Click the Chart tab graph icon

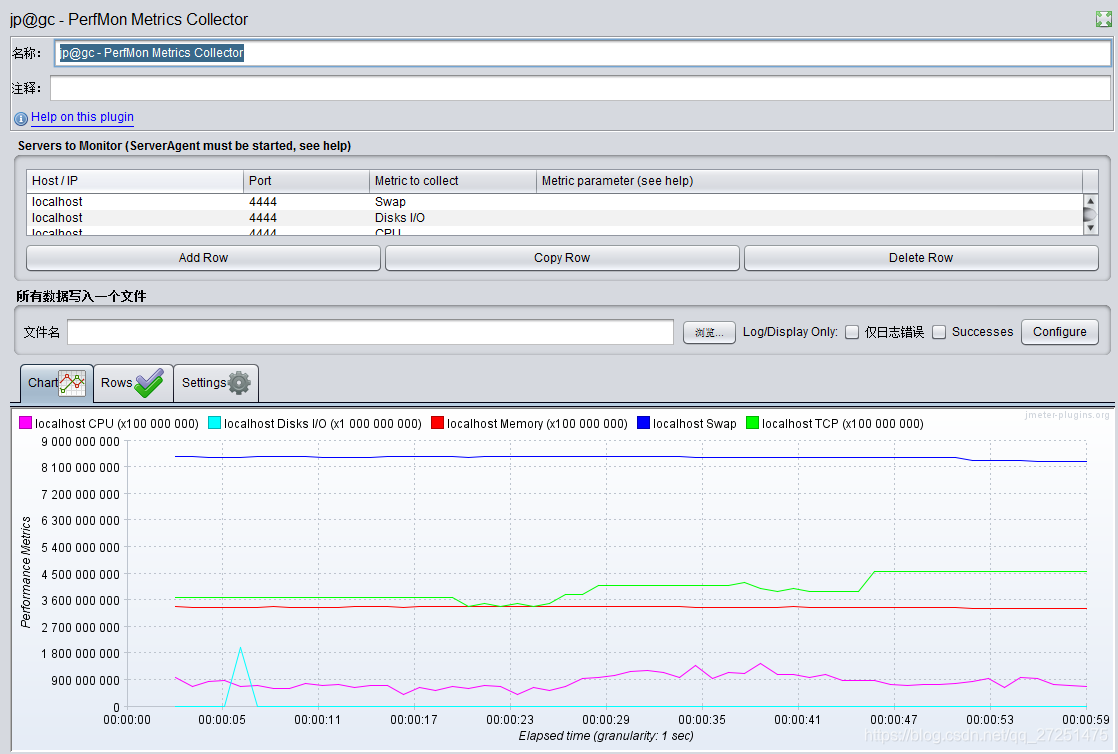pyautogui.click(x=72, y=383)
